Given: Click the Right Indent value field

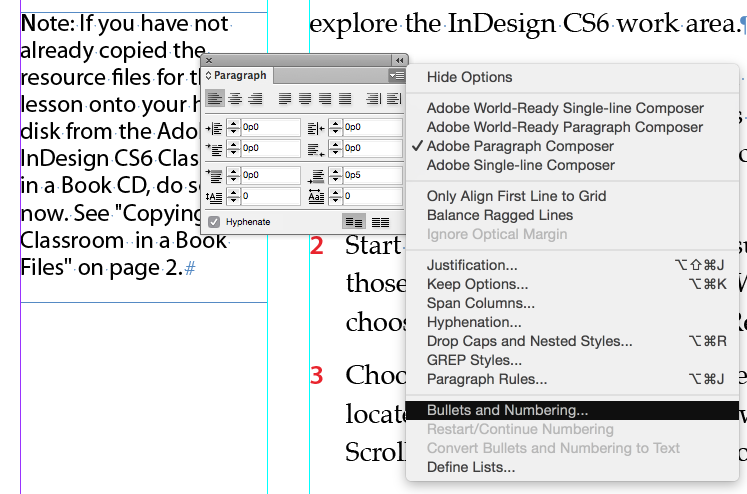Looking at the screenshot, I should tap(372, 128).
